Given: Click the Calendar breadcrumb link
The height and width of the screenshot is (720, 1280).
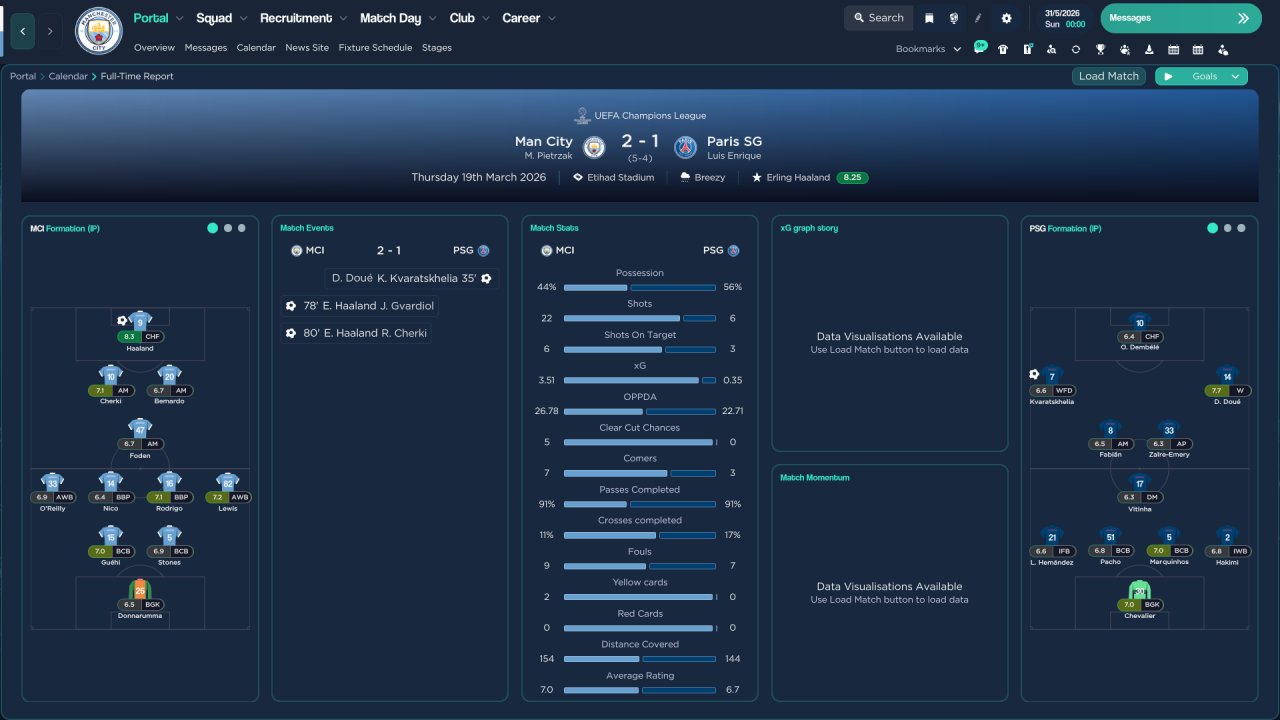Looking at the screenshot, I should [68, 76].
